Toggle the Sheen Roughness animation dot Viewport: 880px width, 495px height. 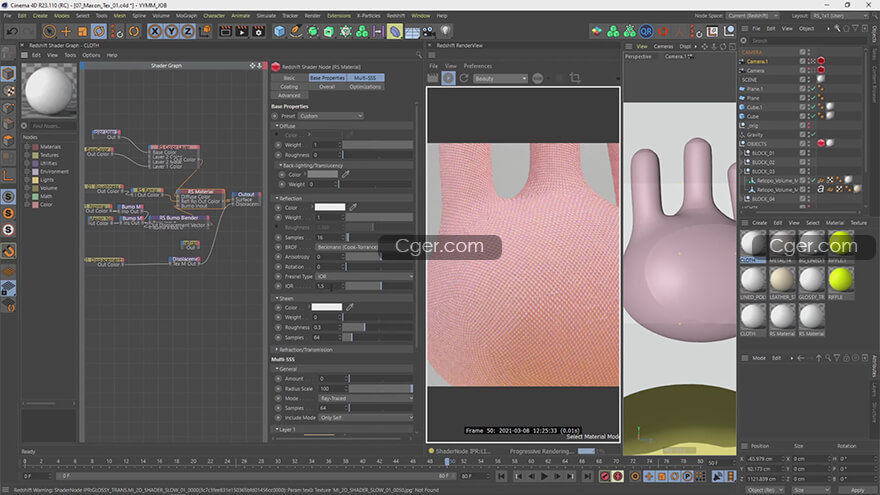[x=278, y=327]
